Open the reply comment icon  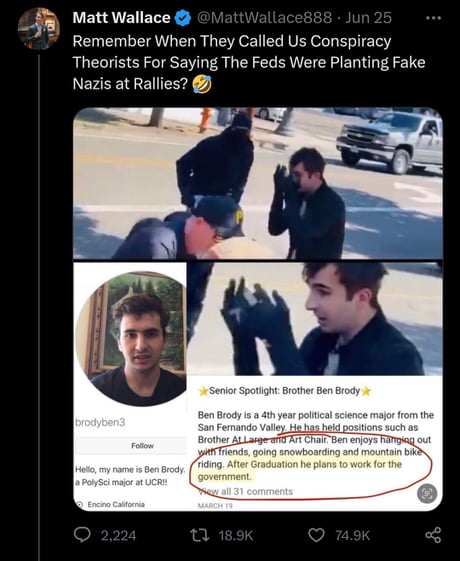[x=82, y=535]
